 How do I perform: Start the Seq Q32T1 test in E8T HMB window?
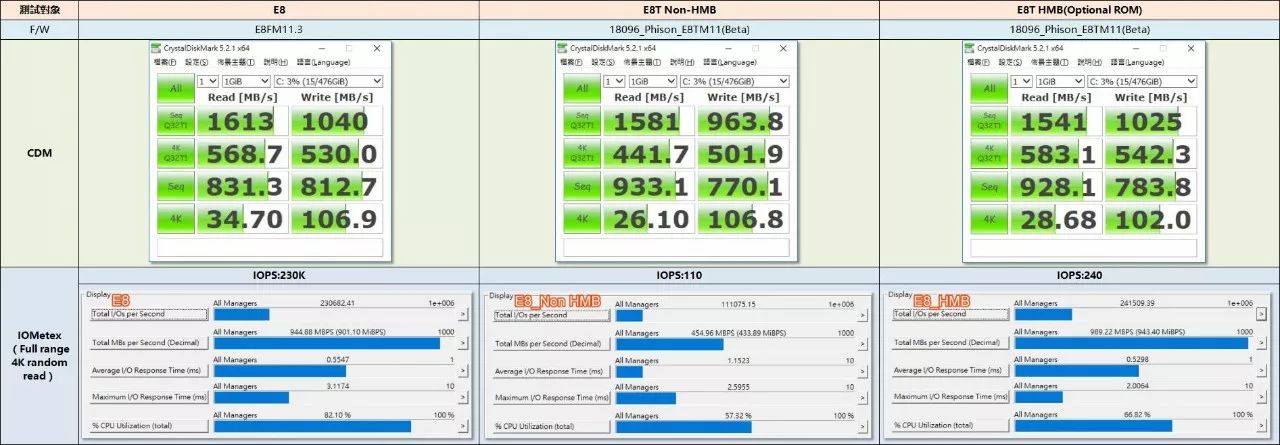point(988,121)
